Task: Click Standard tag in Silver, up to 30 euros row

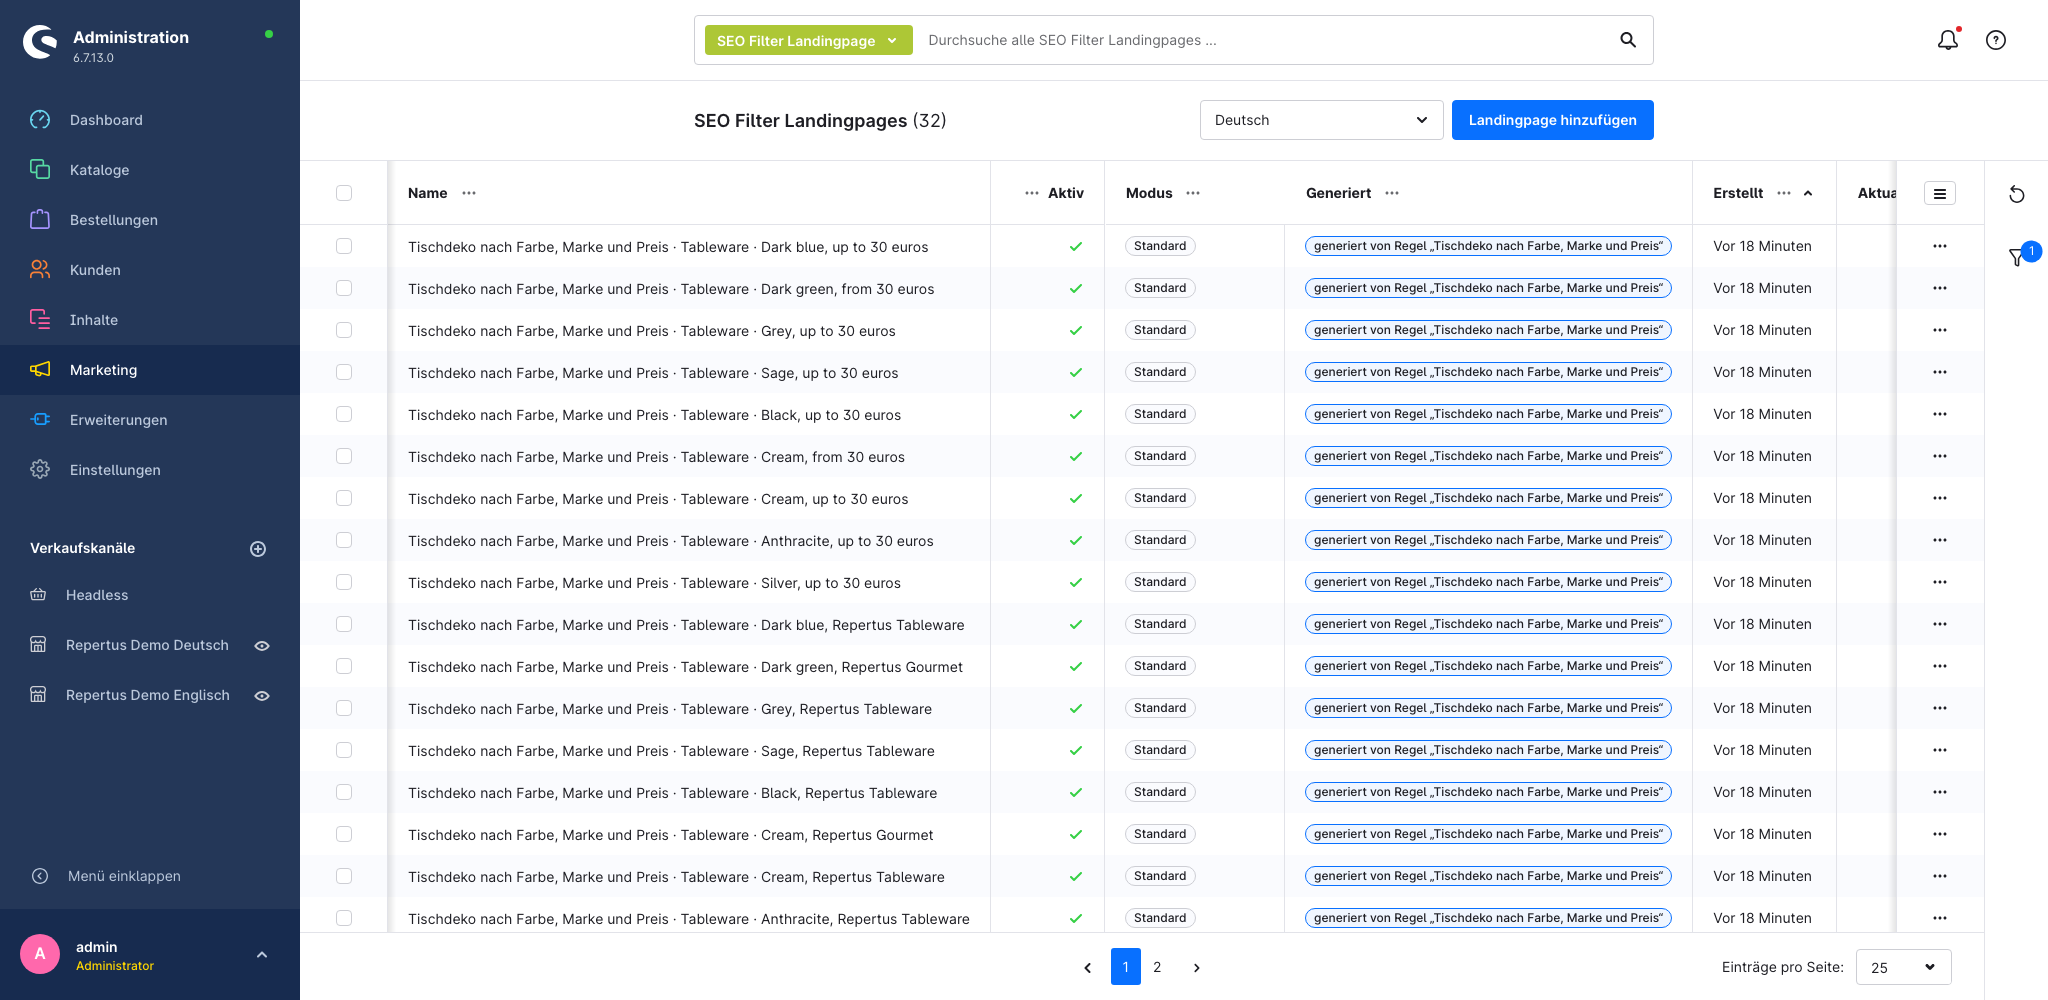Action: [x=1160, y=582]
